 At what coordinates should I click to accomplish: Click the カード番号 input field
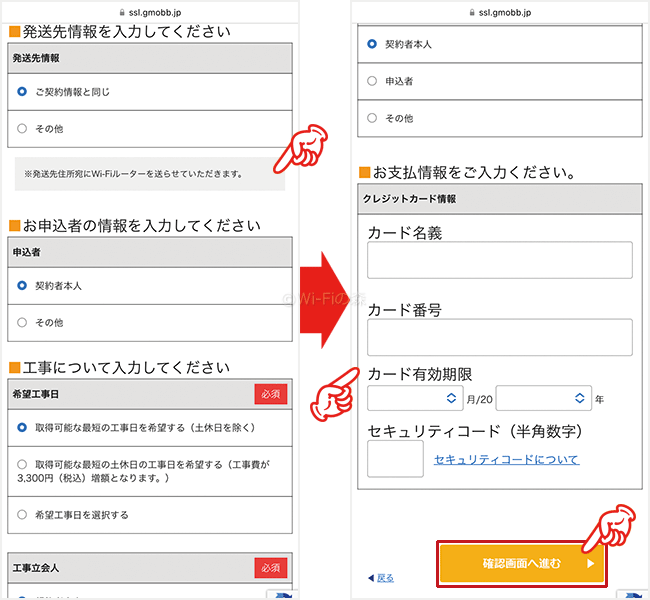point(500,337)
